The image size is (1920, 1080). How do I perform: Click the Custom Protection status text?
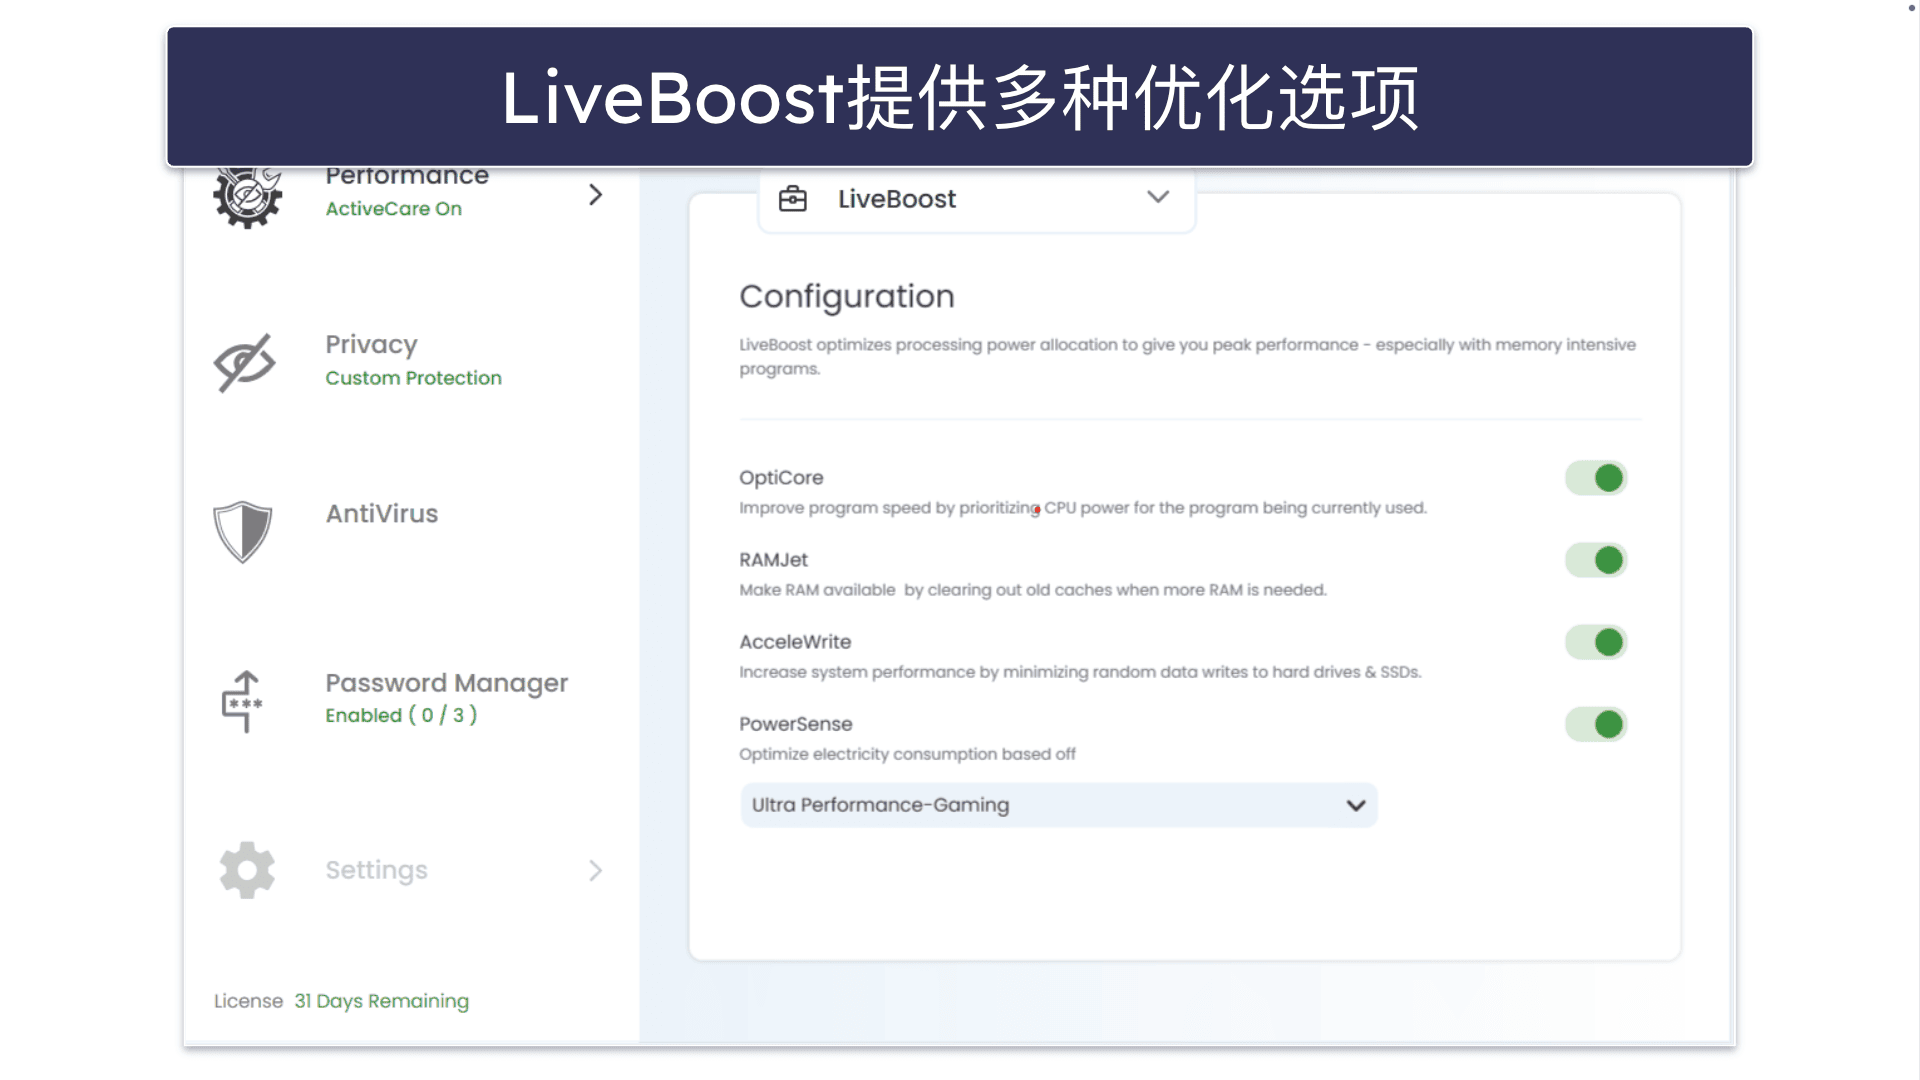(x=413, y=378)
